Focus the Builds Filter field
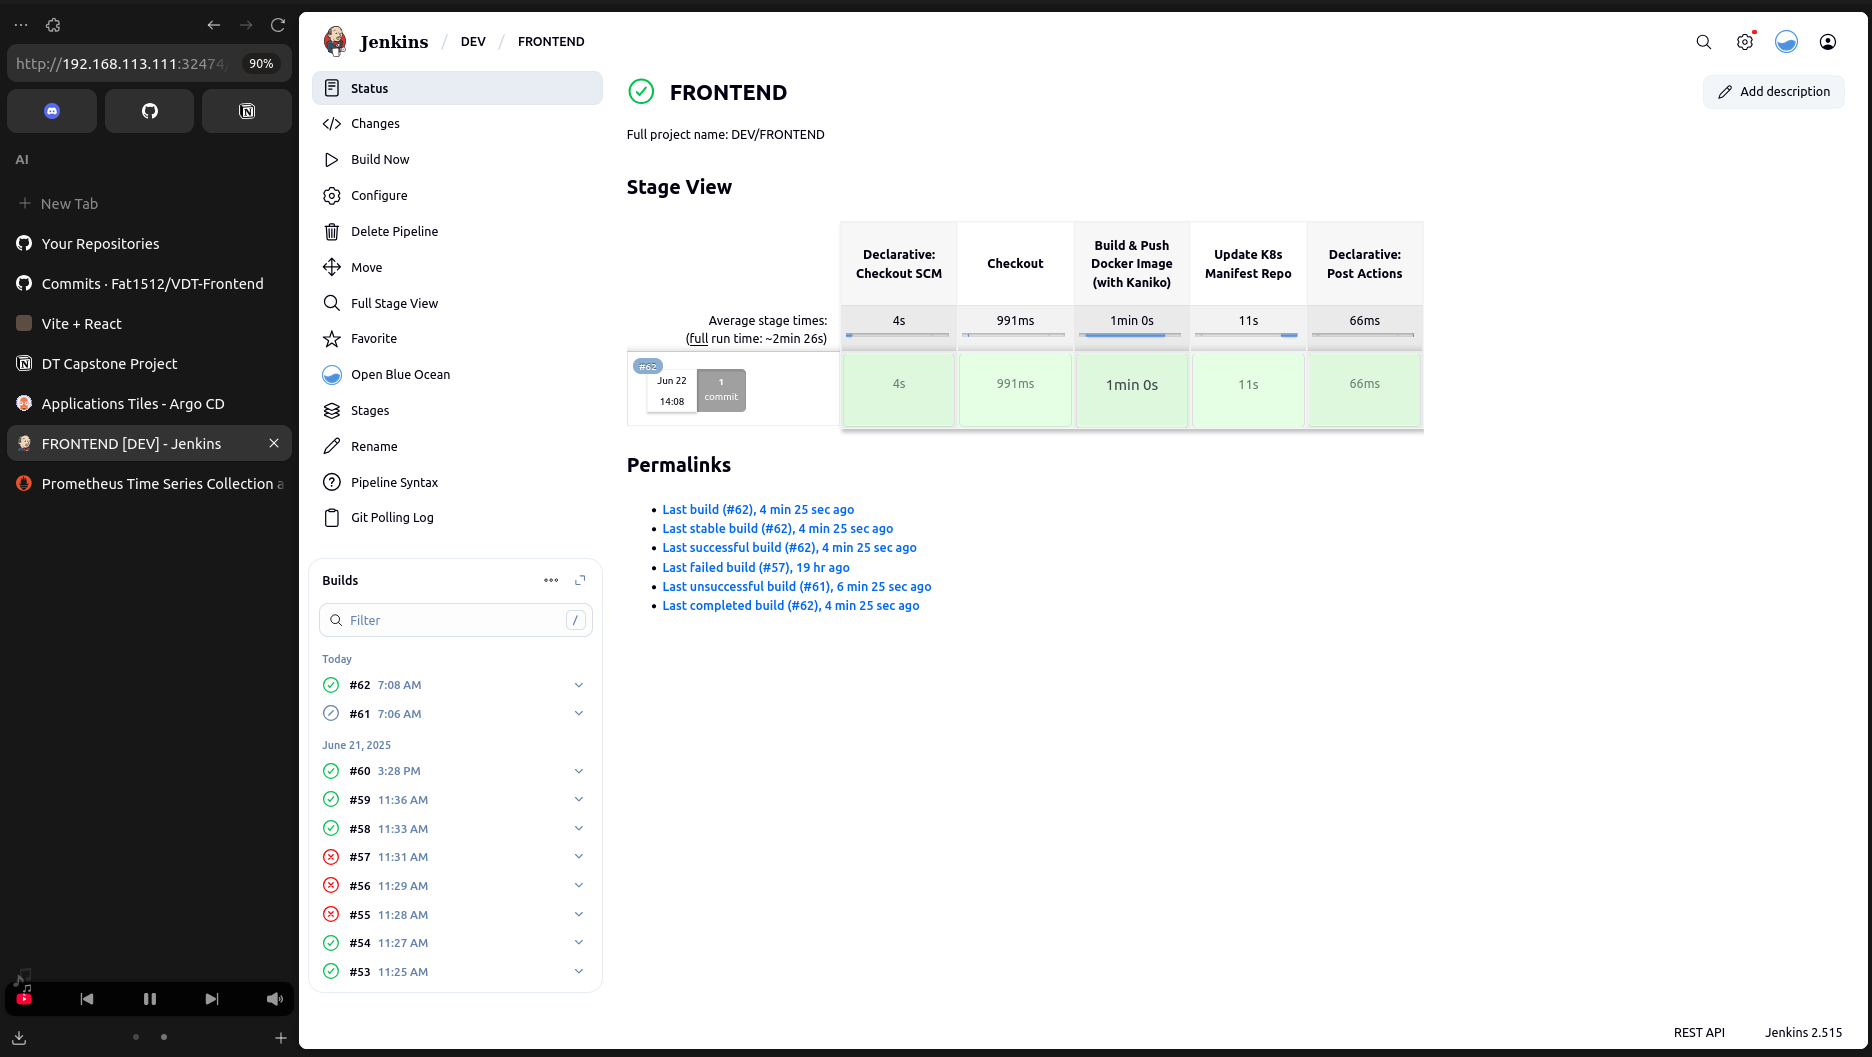This screenshot has height=1057, width=1872. (456, 620)
